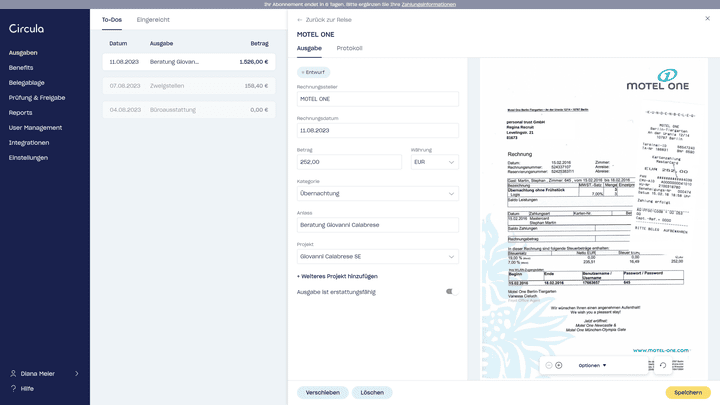
Task: Switch to the Protokoll tab
Action: coord(349,48)
